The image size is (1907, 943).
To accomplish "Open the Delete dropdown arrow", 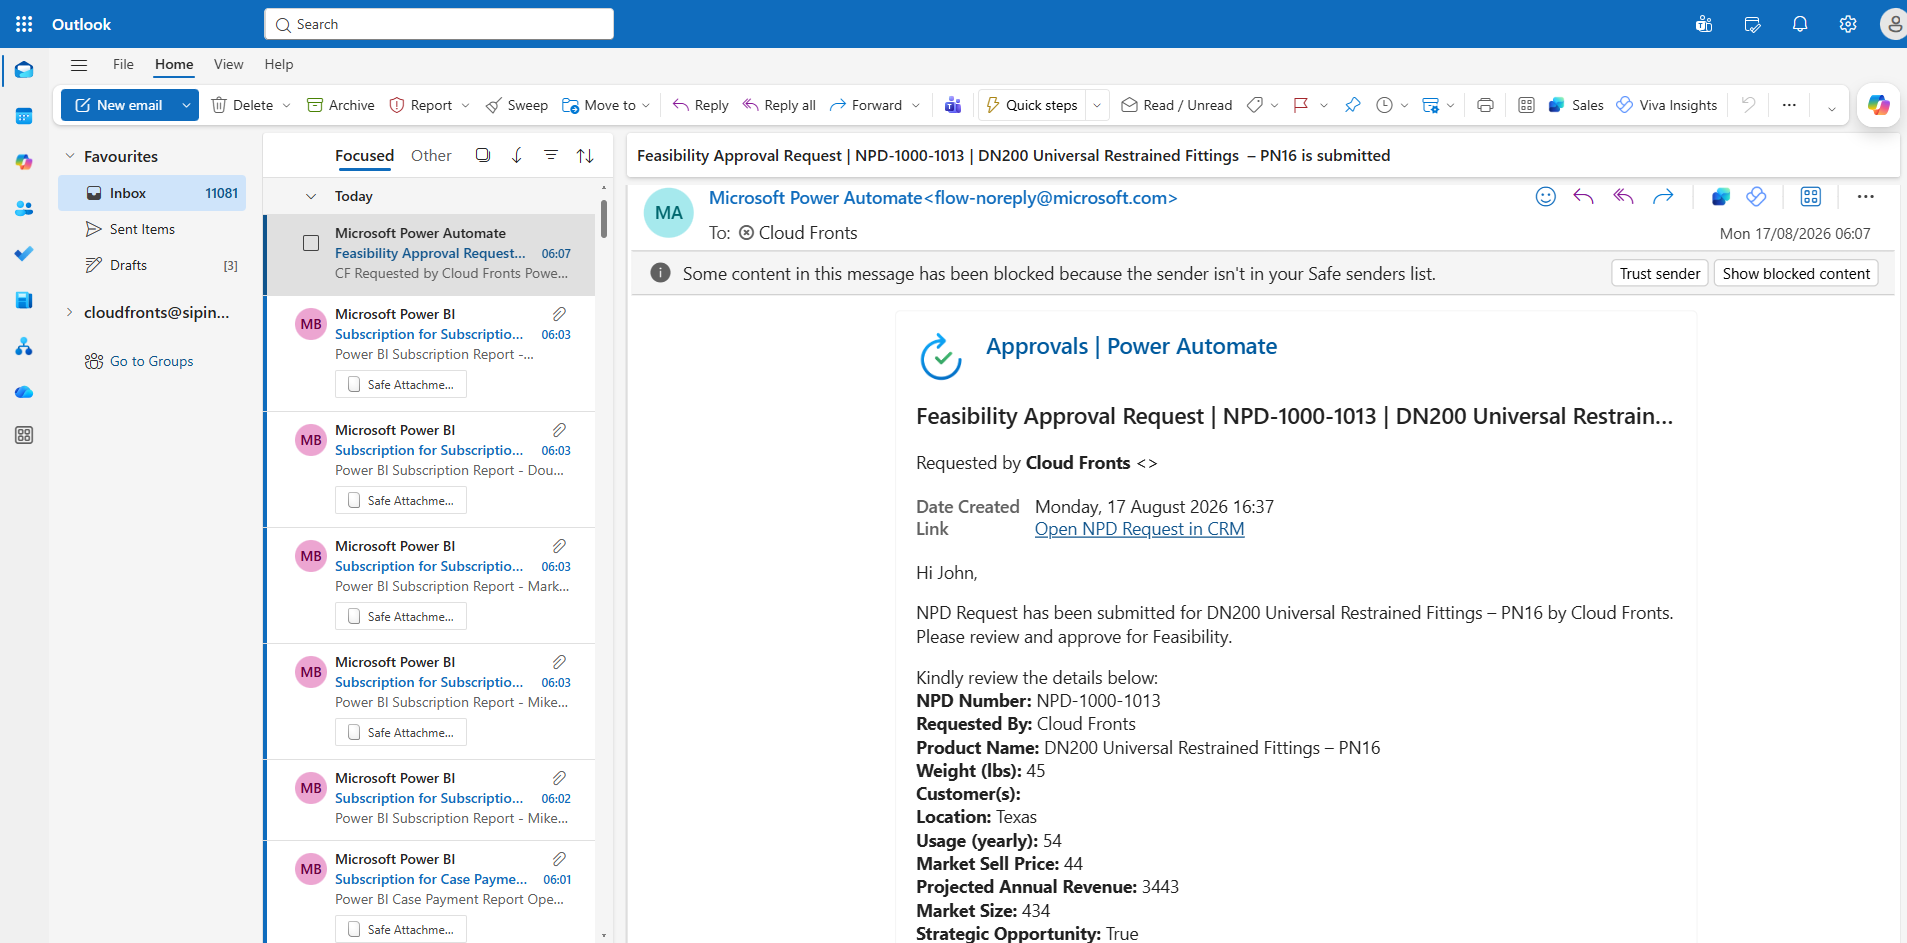I will (x=287, y=105).
